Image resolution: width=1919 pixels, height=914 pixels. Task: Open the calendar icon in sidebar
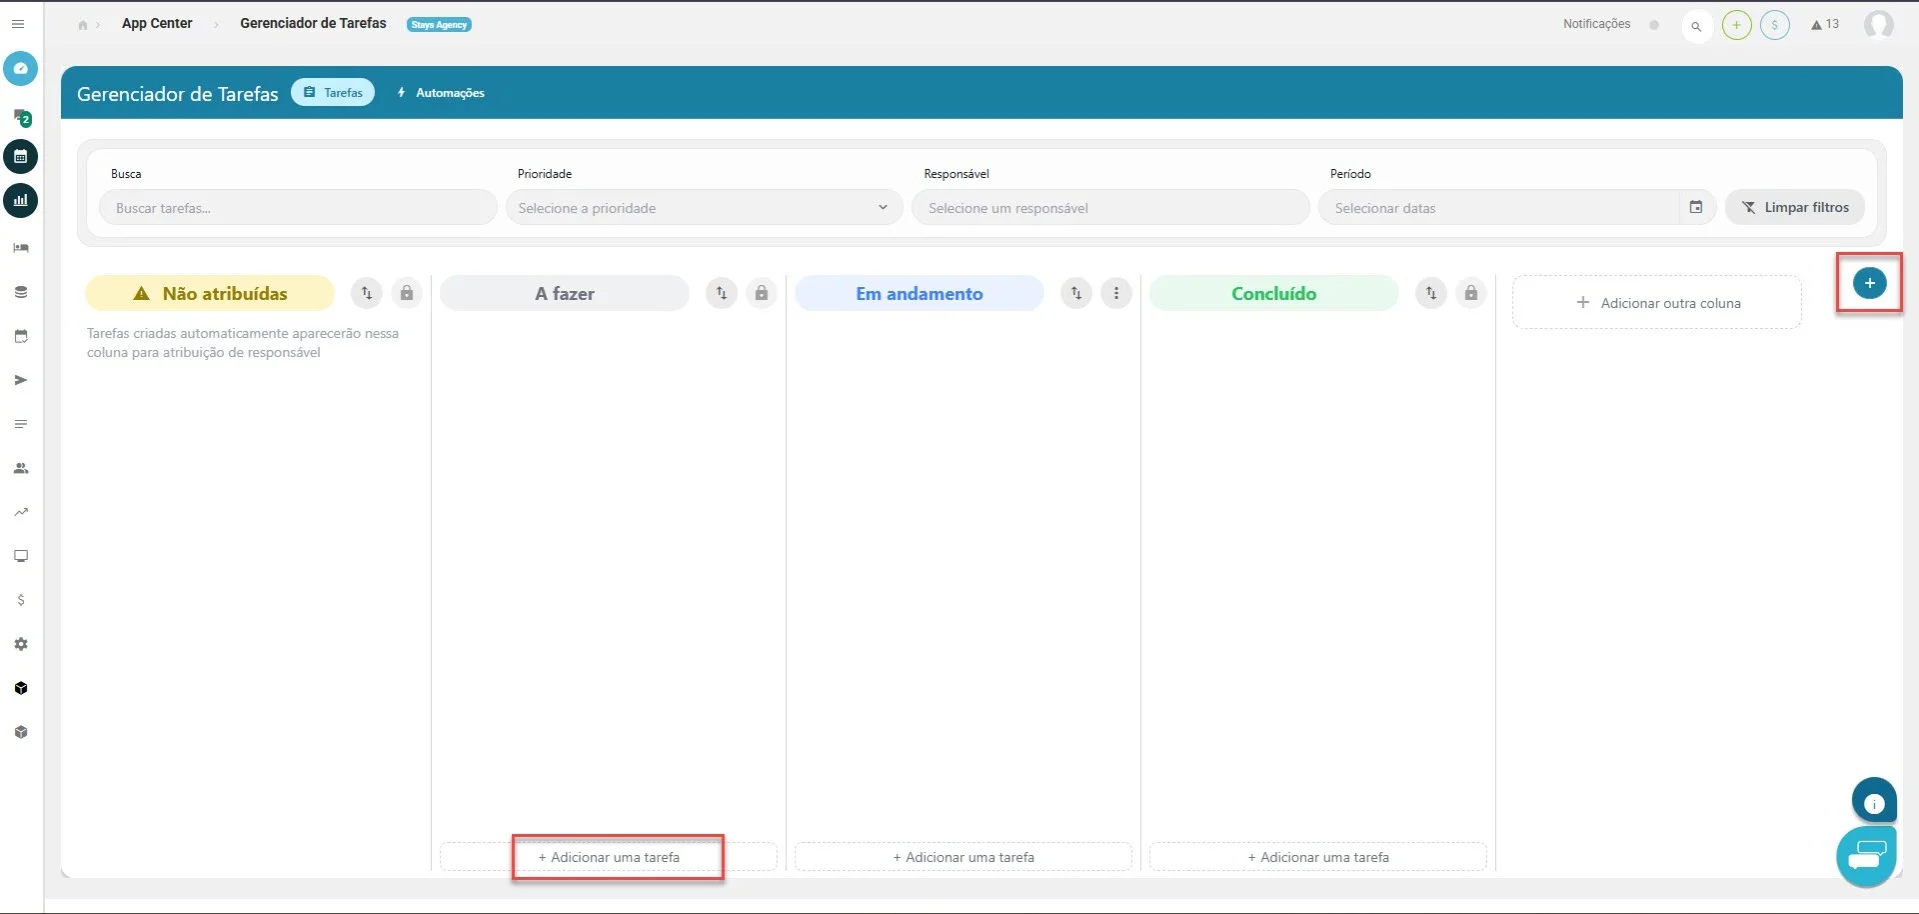pos(20,157)
